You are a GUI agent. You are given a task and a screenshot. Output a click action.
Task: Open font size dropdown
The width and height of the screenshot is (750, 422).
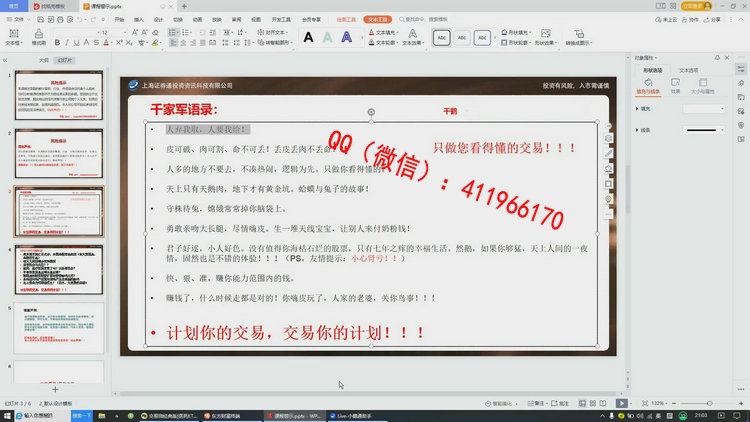point(125,32)
